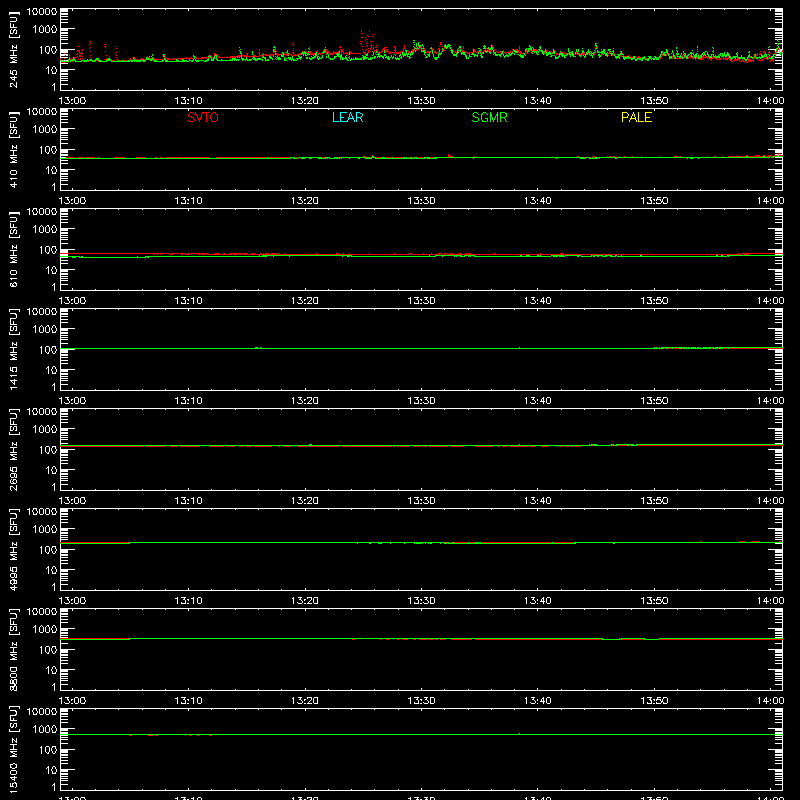800x800 pixels.
Task: Click the 10000 y-axis label of 245 MHz plot
Action: tap(42, 12)
